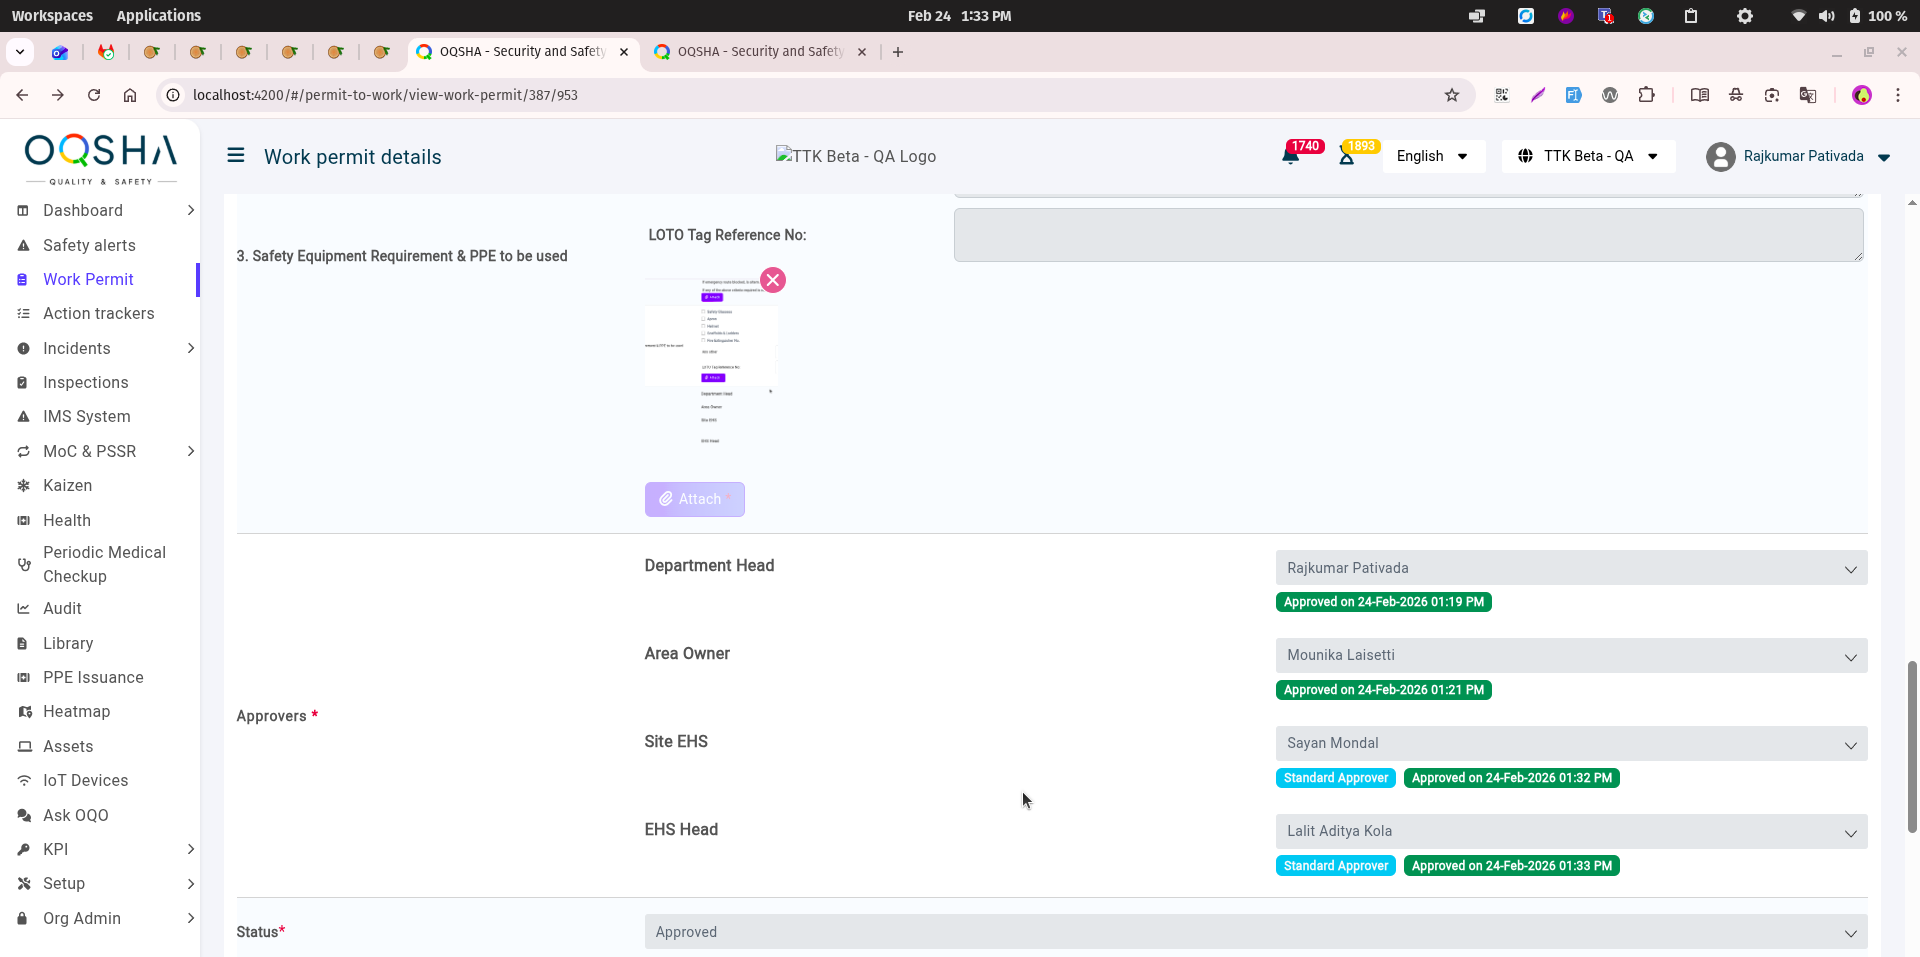1920x957 pixels.
Task: Bookmark this page with star icon
Action: pyautogui.click(x=1452, y=95)
